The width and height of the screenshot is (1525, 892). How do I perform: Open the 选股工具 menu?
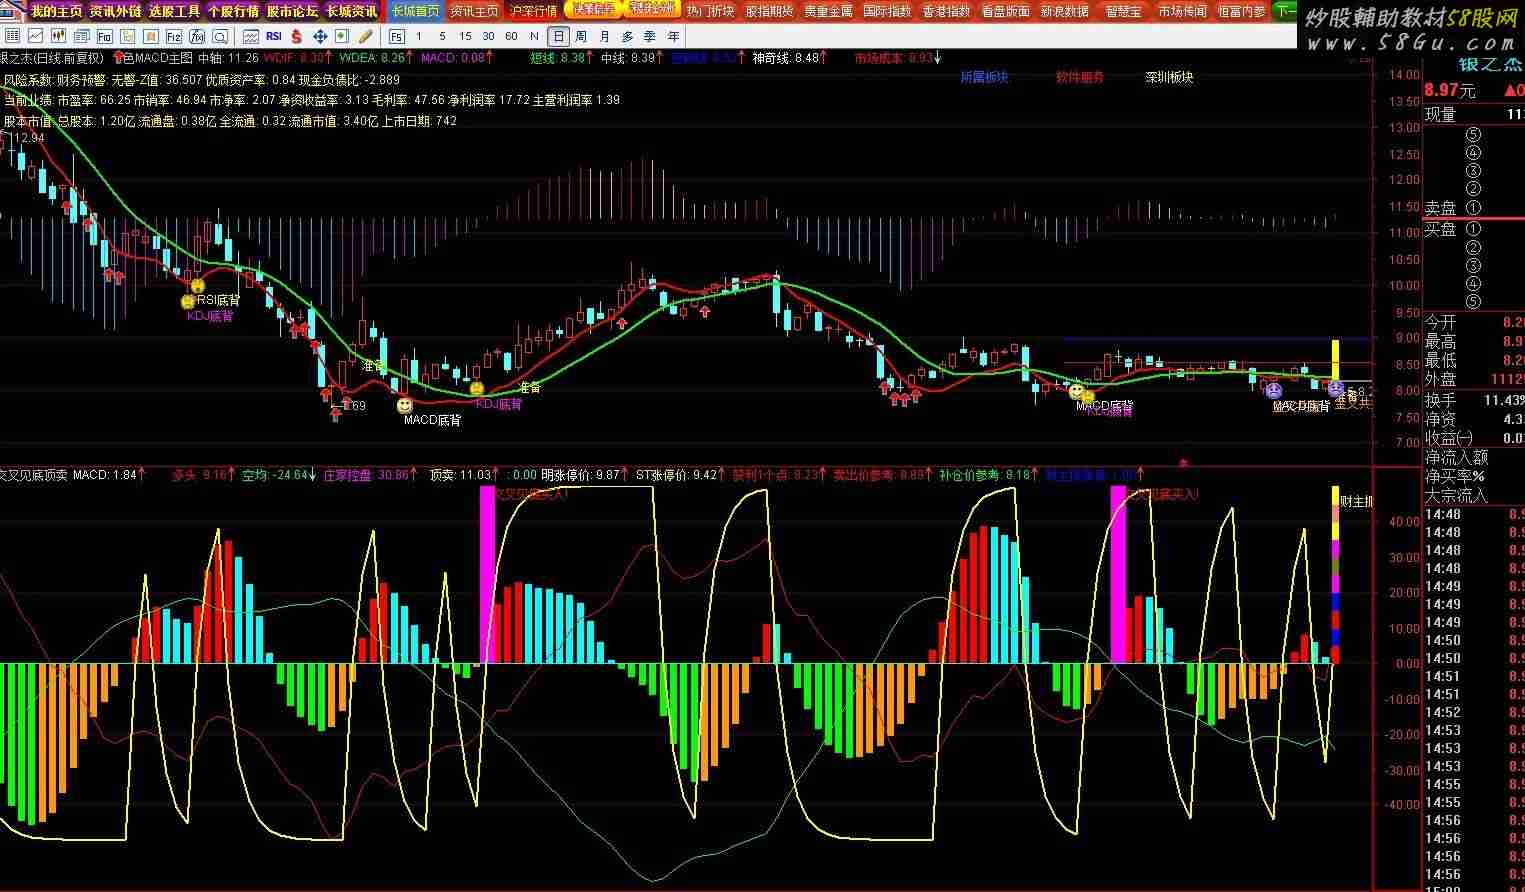(174, 11)
